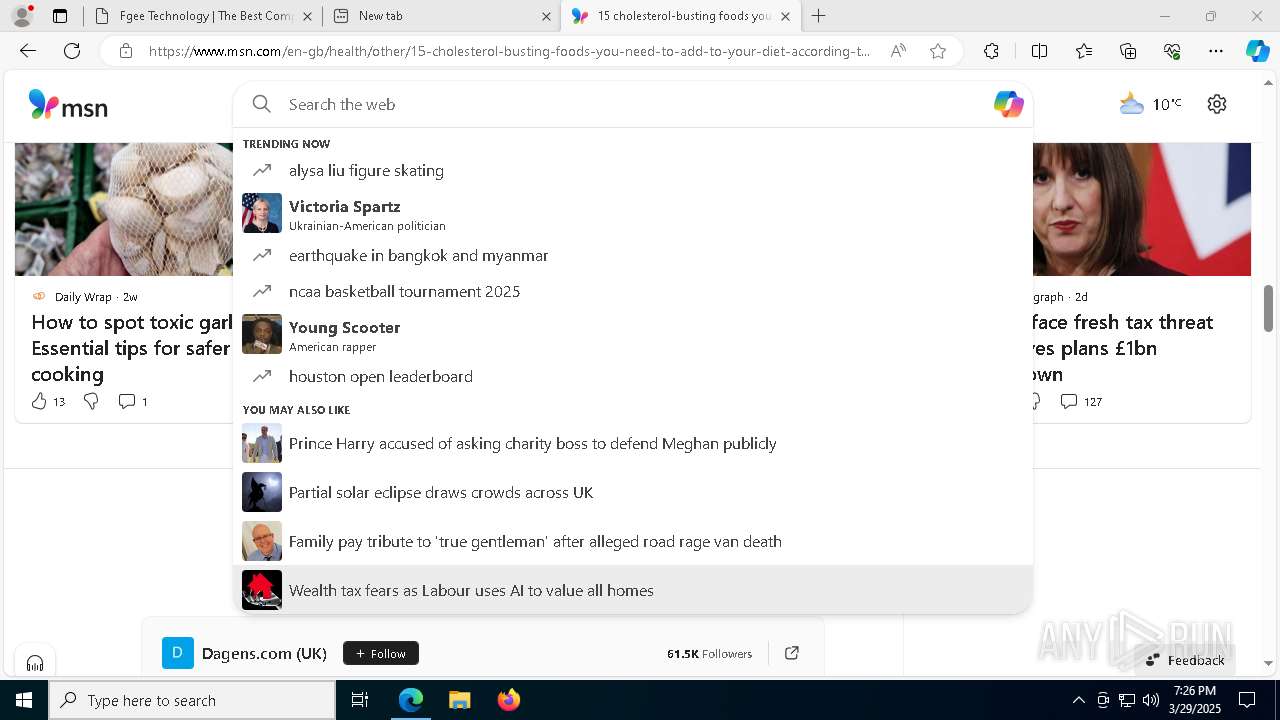The height and width of the screenshot is (720, 1280).
Task: Open Partial solar eclipse story
Action: tap(632, 492)
